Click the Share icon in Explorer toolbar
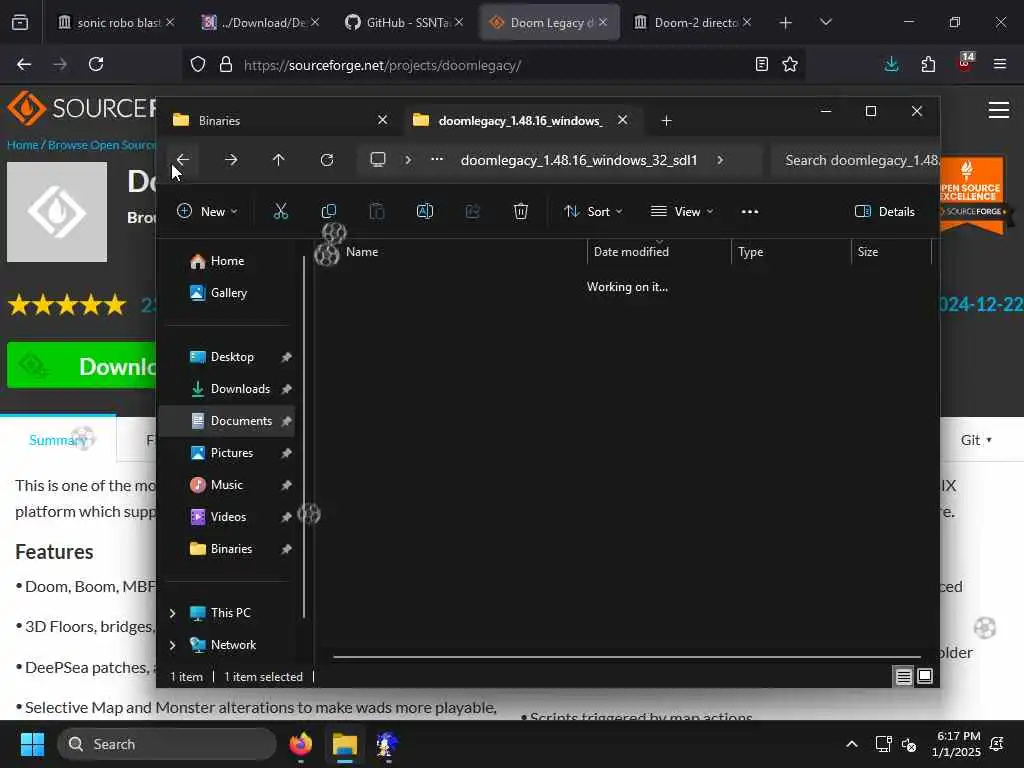The image size is (1024, 768). click(x=473, y=211)
